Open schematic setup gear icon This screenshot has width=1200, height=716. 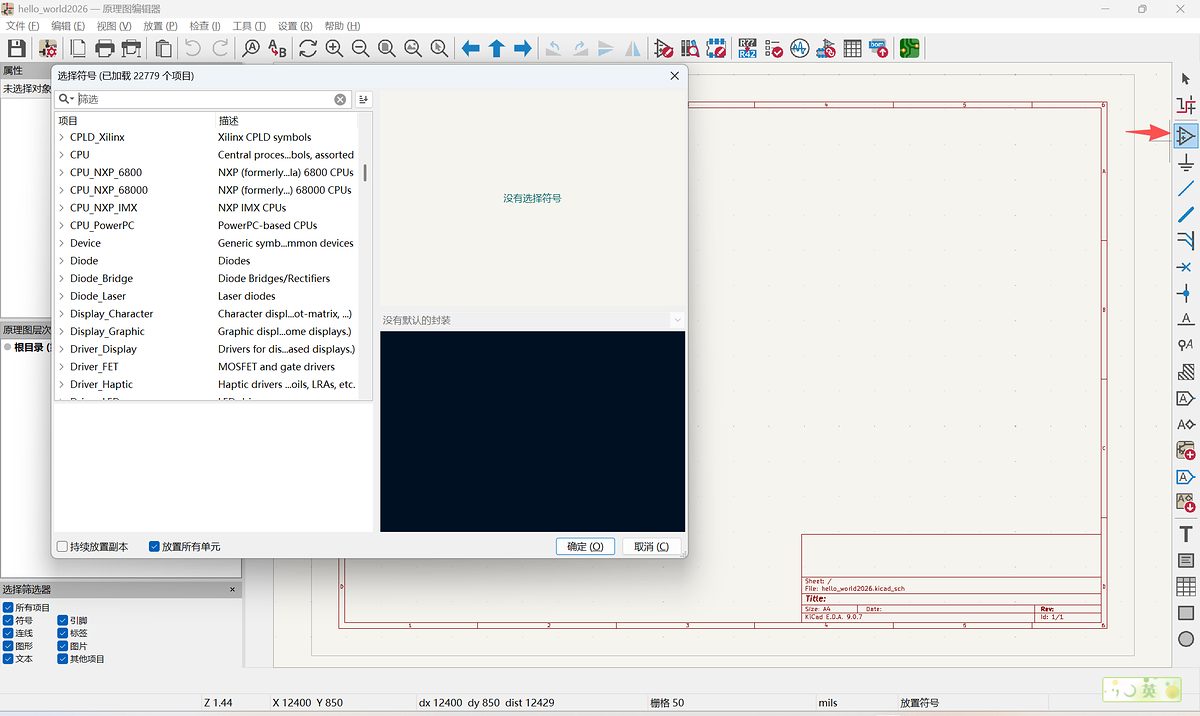point(48,48)
